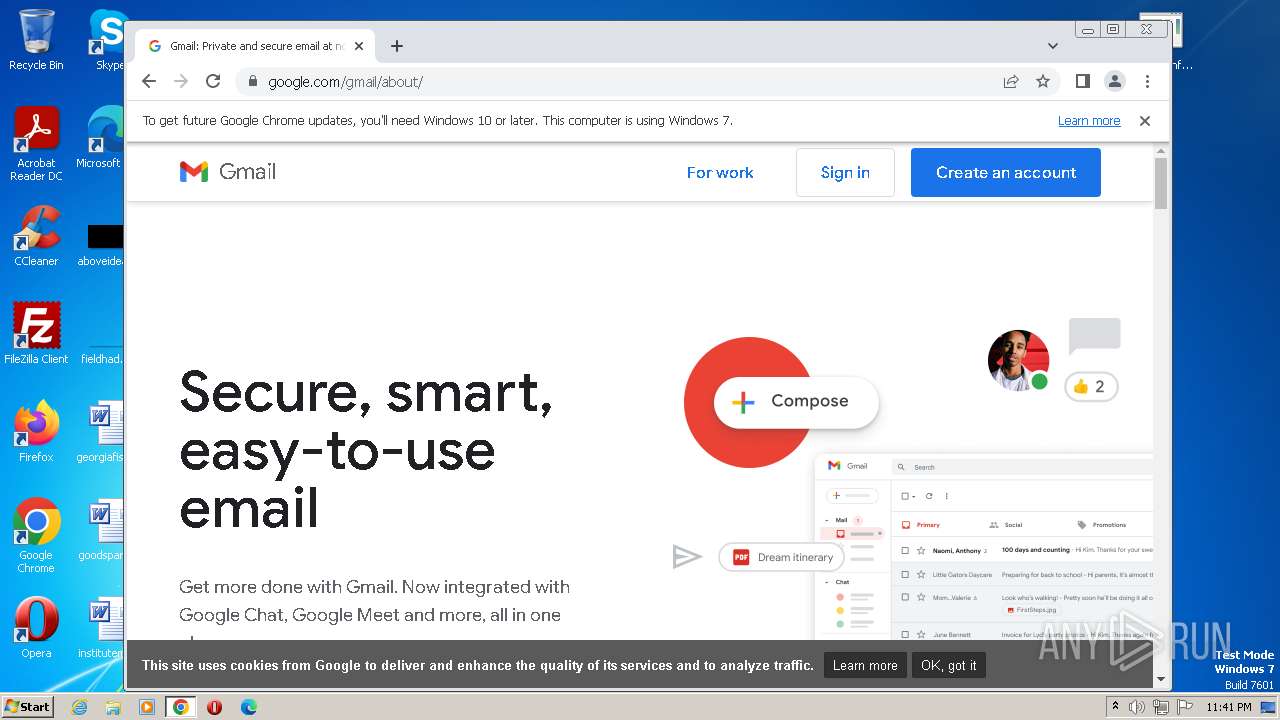Click the Gmail logo
Screen dimensions: 1280x720
(x=228, y=172)
